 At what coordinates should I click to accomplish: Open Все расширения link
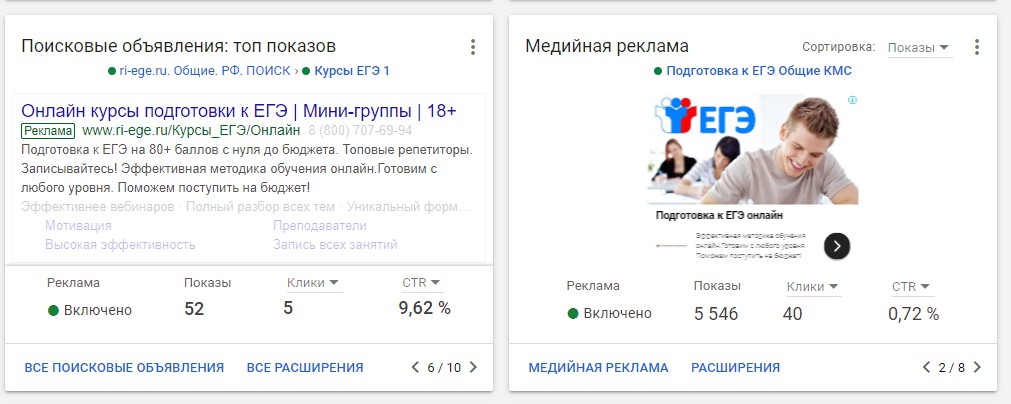(305, 367)
